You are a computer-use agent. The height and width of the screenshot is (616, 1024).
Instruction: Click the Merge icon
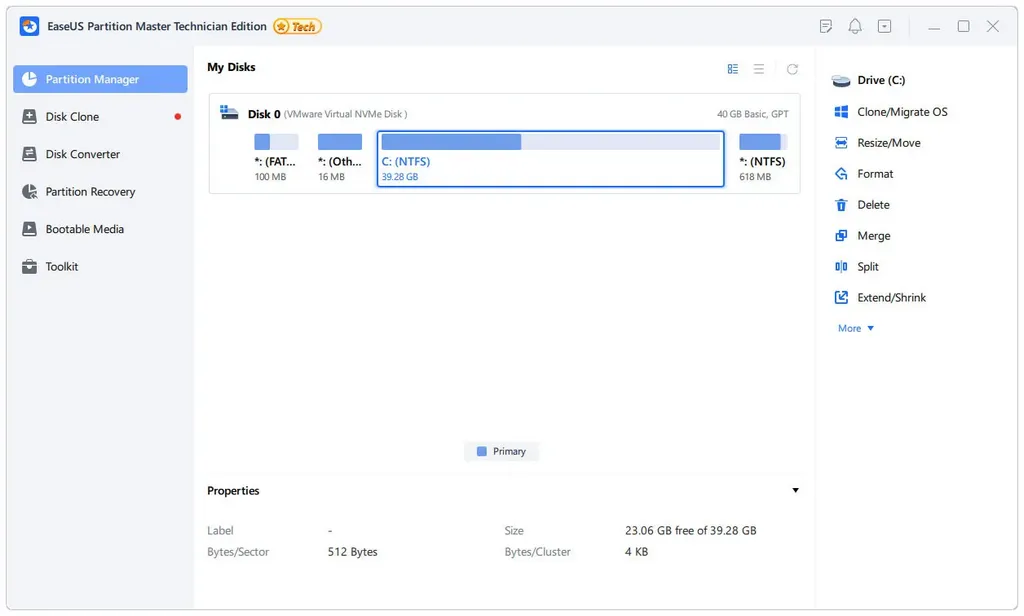(x=841, y=236)
